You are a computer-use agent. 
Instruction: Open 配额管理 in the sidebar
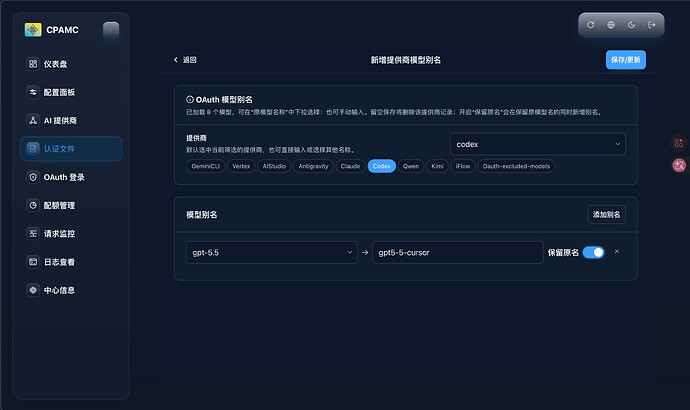[x=71, y=205]
